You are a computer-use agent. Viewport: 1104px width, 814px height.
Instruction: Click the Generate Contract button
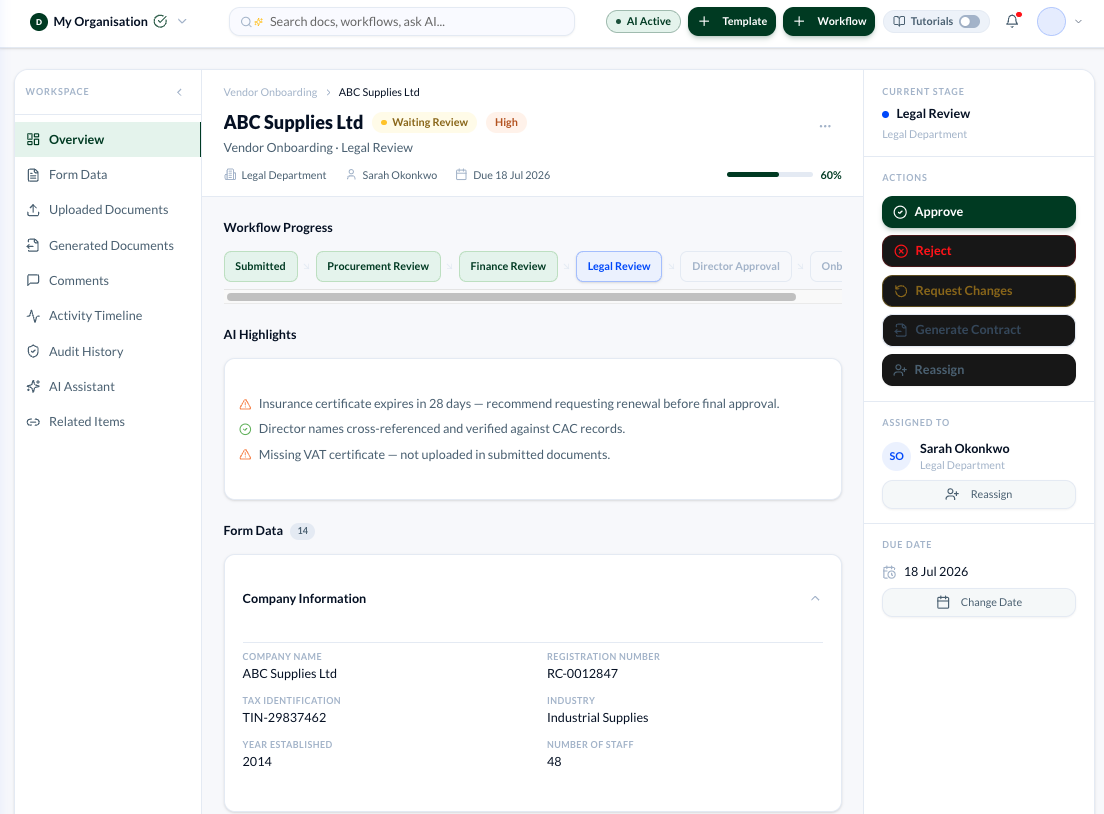979,330
